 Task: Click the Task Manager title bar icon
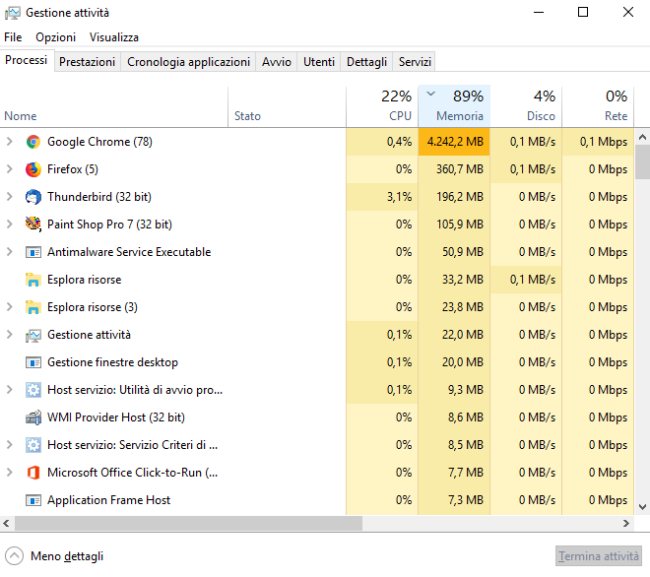point(12,13)
